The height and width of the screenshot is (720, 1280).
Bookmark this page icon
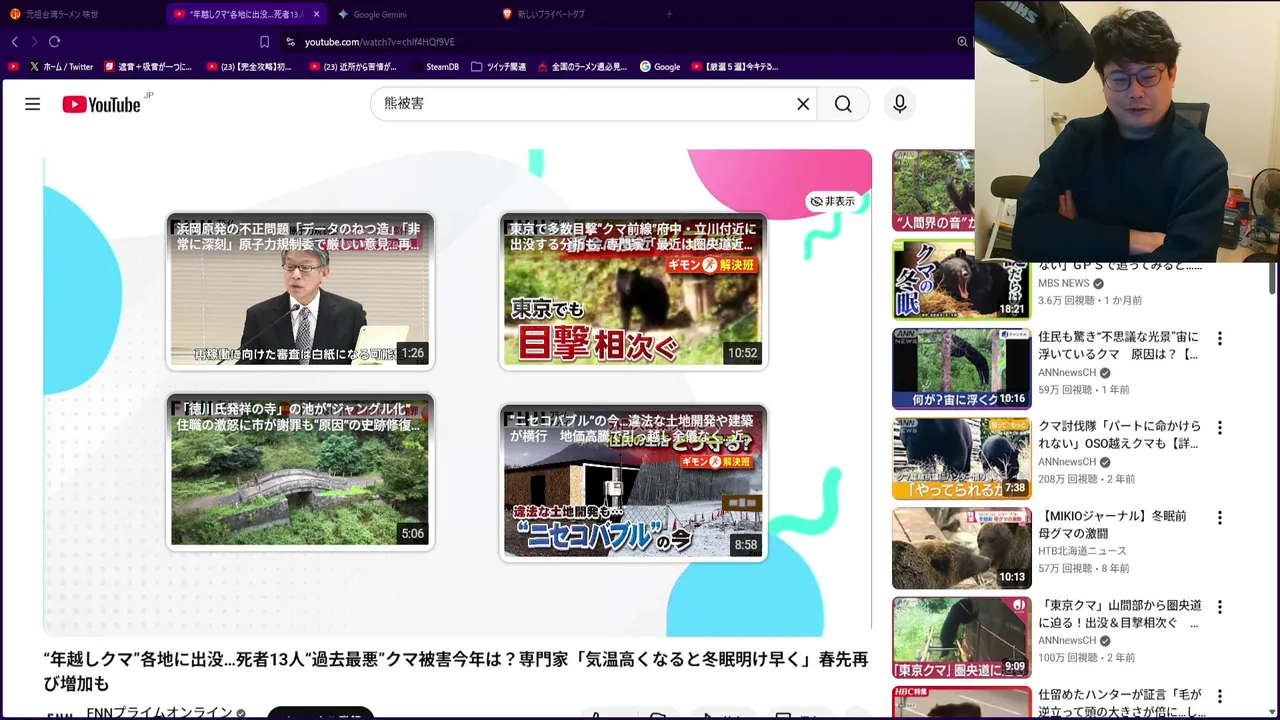[x=264, y=42]
